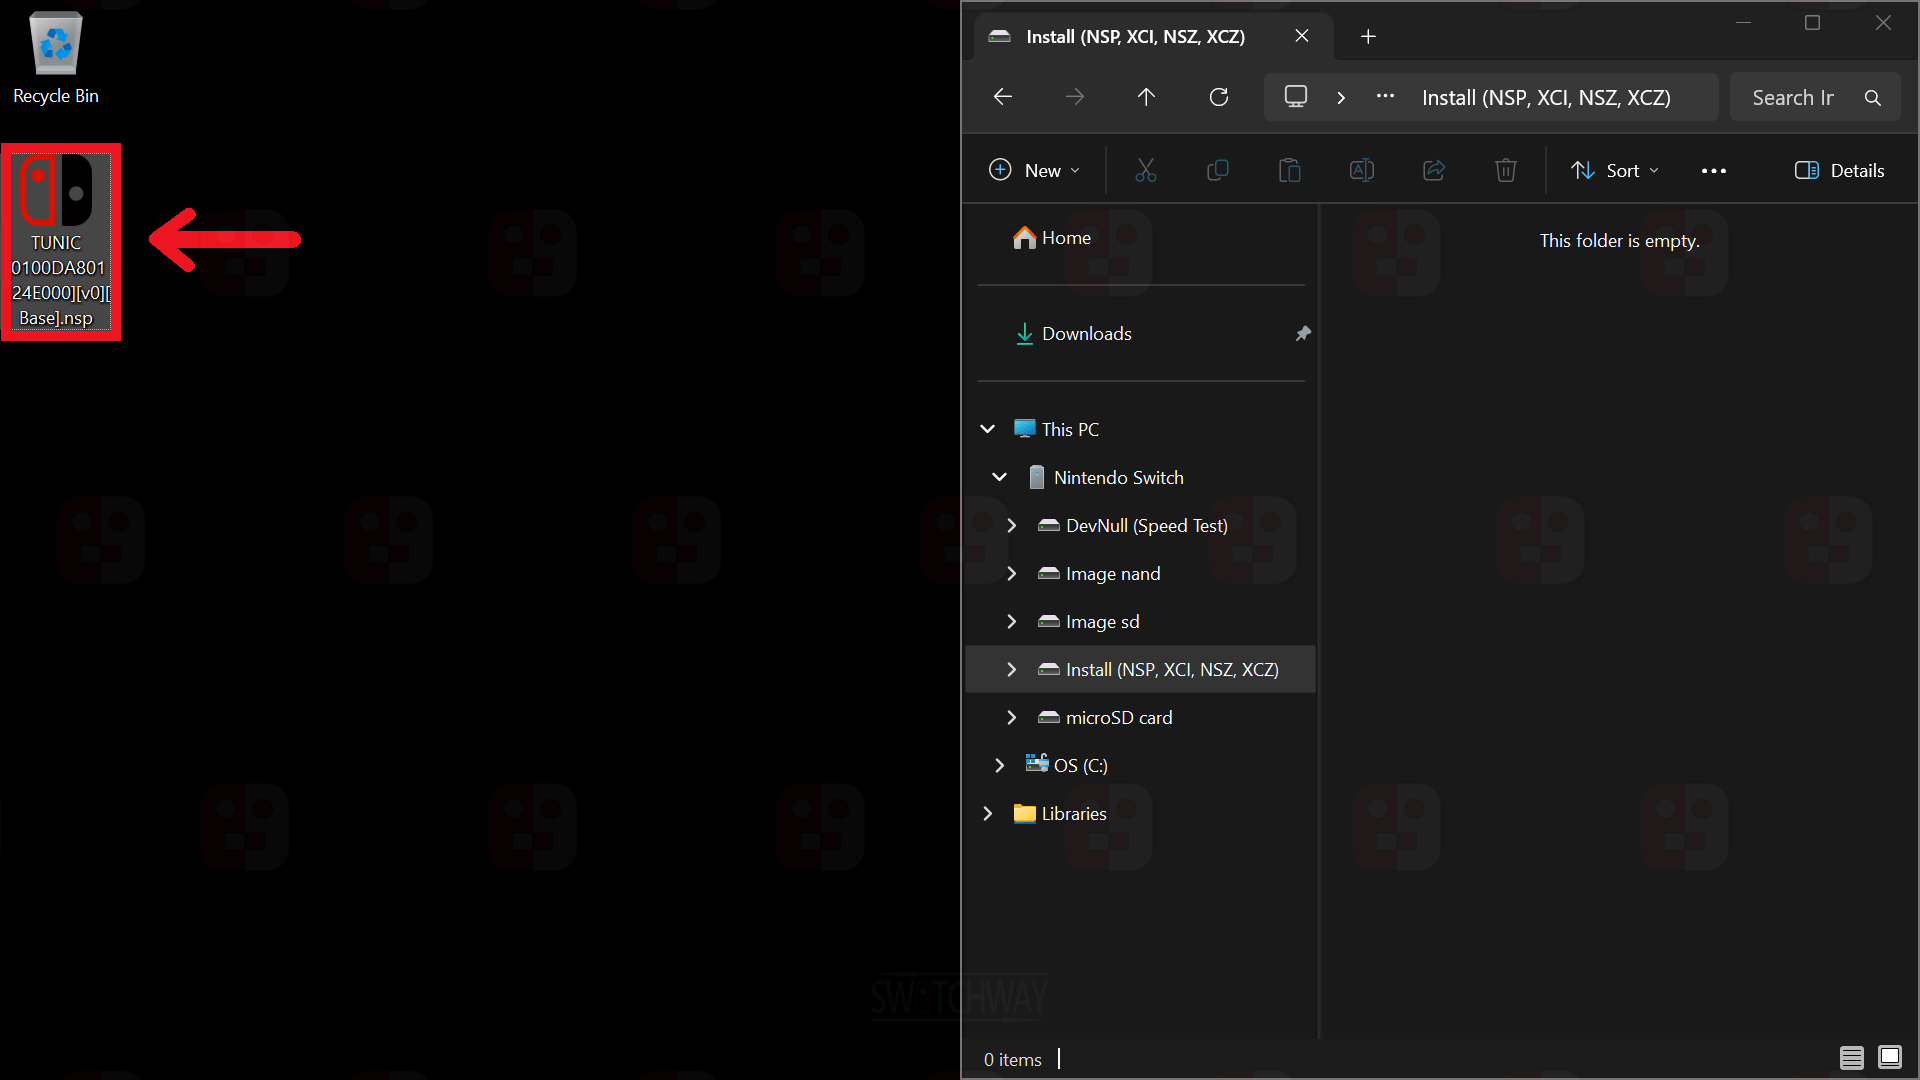Click the Up directory arrow
Image resolution: width=1920 pixels, height=1080 pixels.
[x=1146, y=97]
